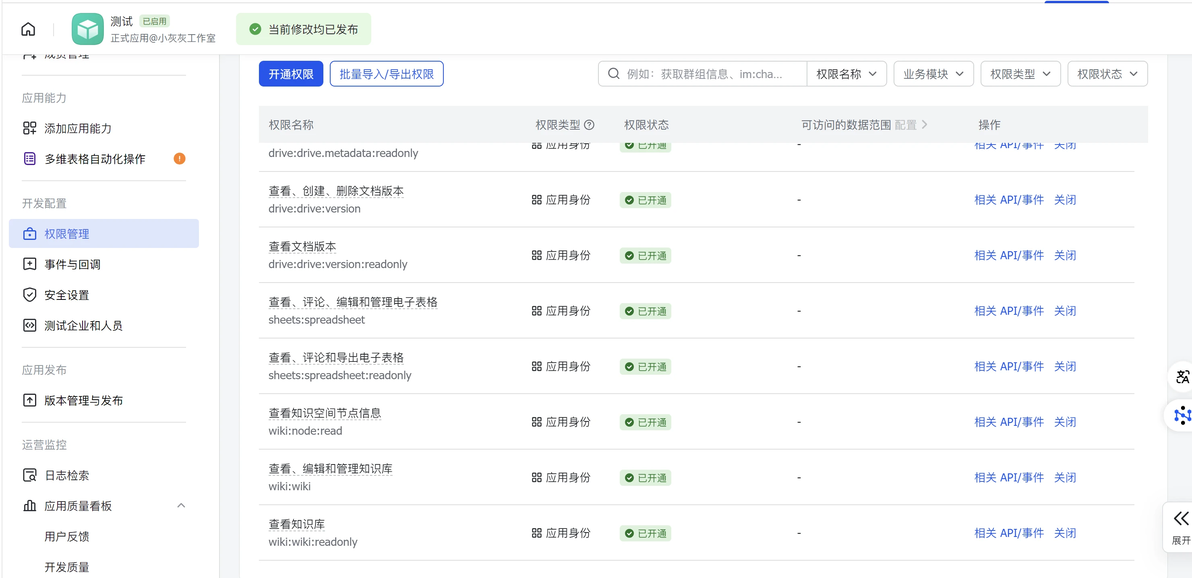This screenshot has height=578, width=1192.
Task: Click the search magnifier icon
Action: click(613, 74)
